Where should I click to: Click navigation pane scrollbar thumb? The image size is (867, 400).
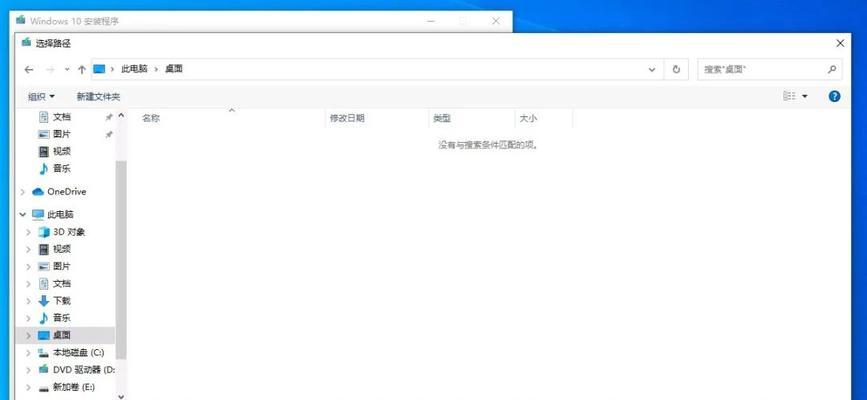coord(121,259)
